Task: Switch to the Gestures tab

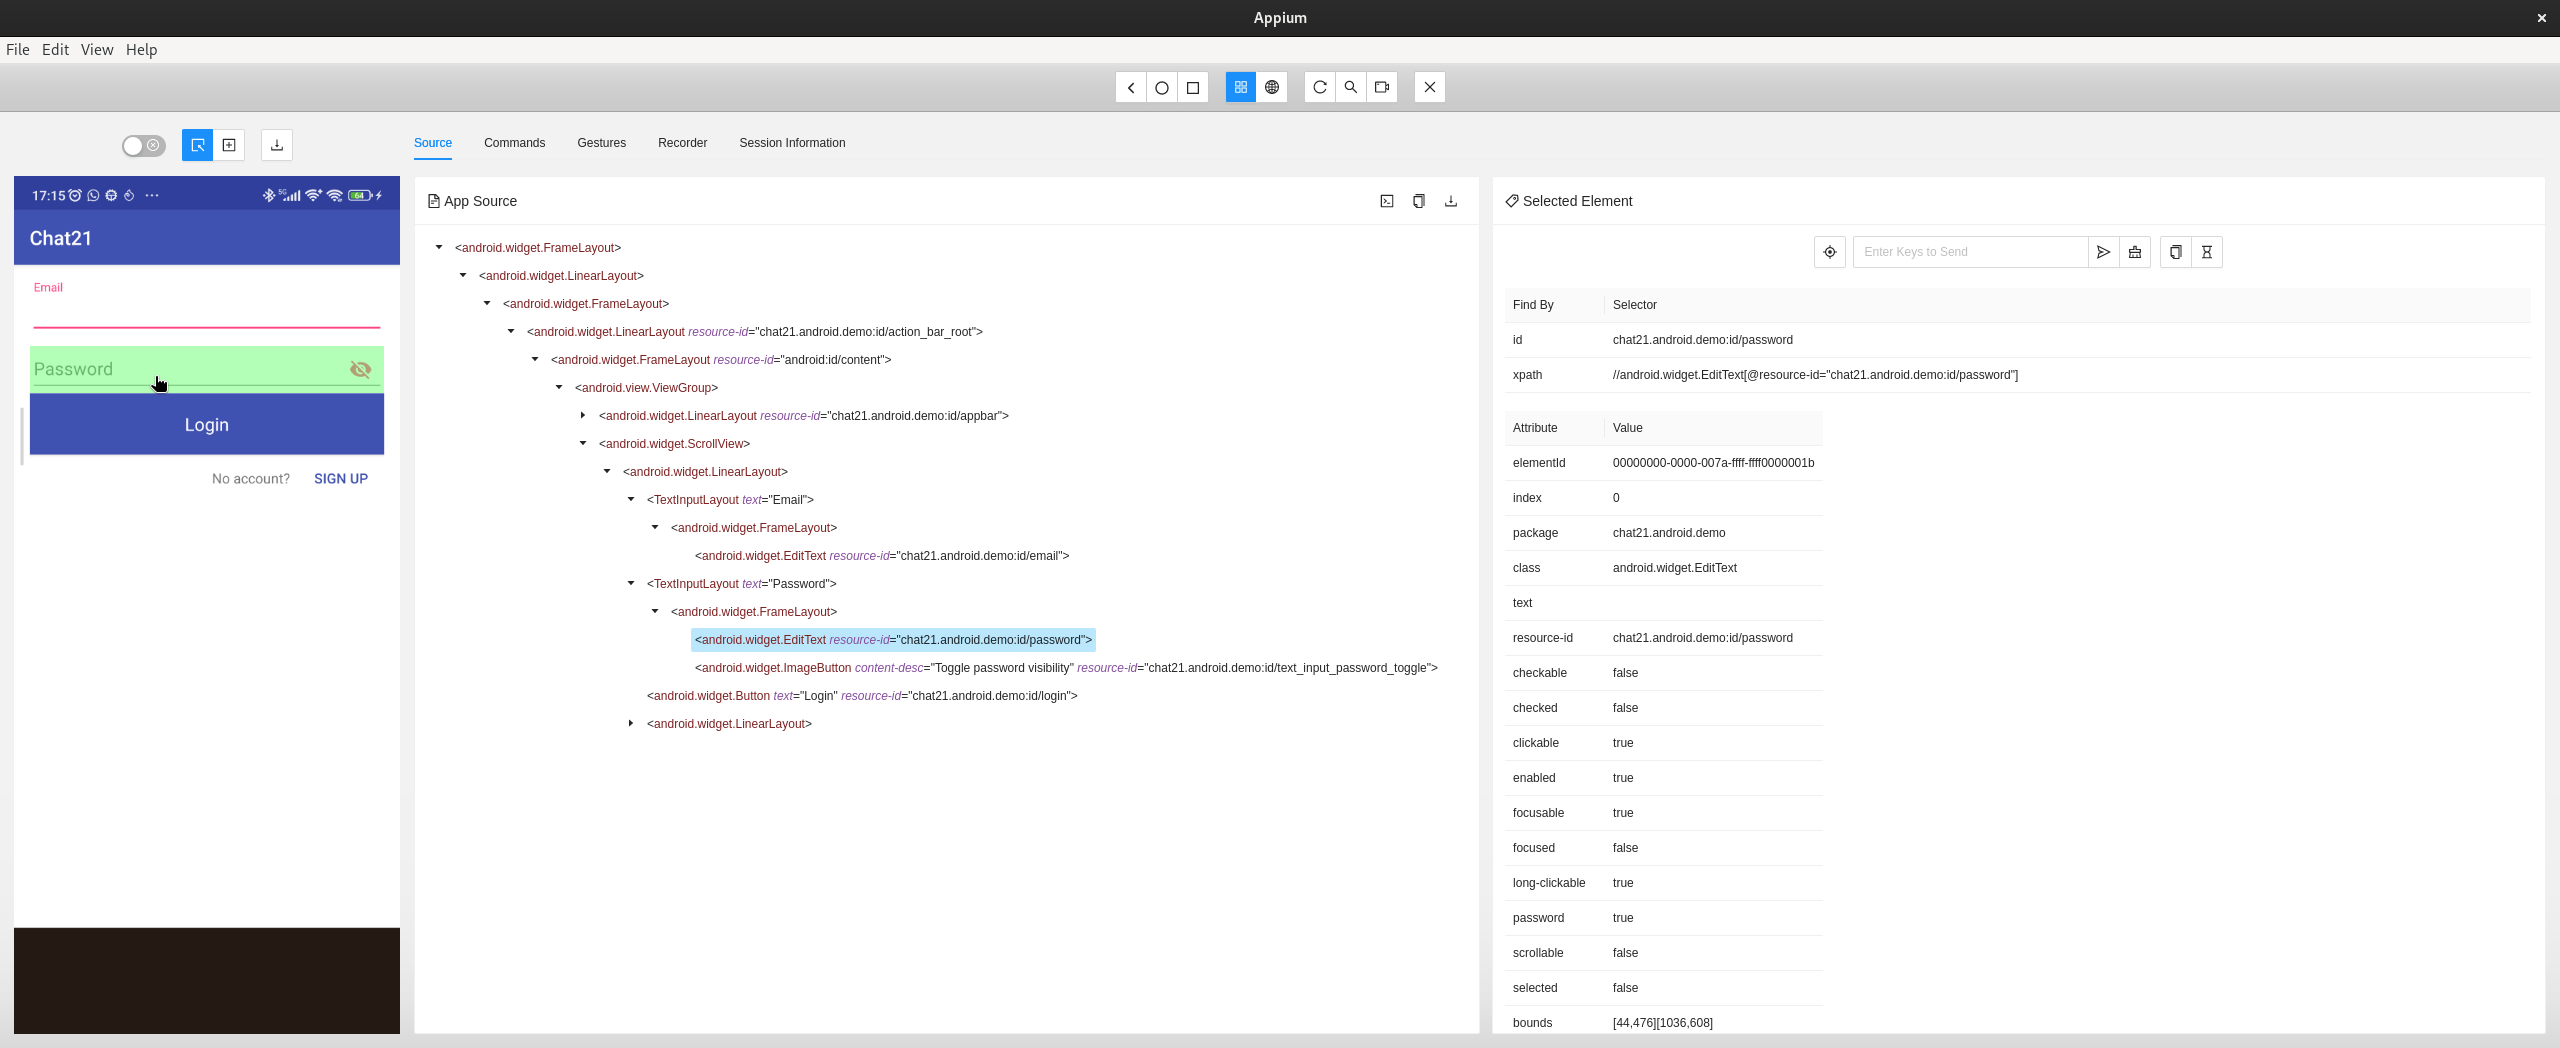Action: (601, 143)
